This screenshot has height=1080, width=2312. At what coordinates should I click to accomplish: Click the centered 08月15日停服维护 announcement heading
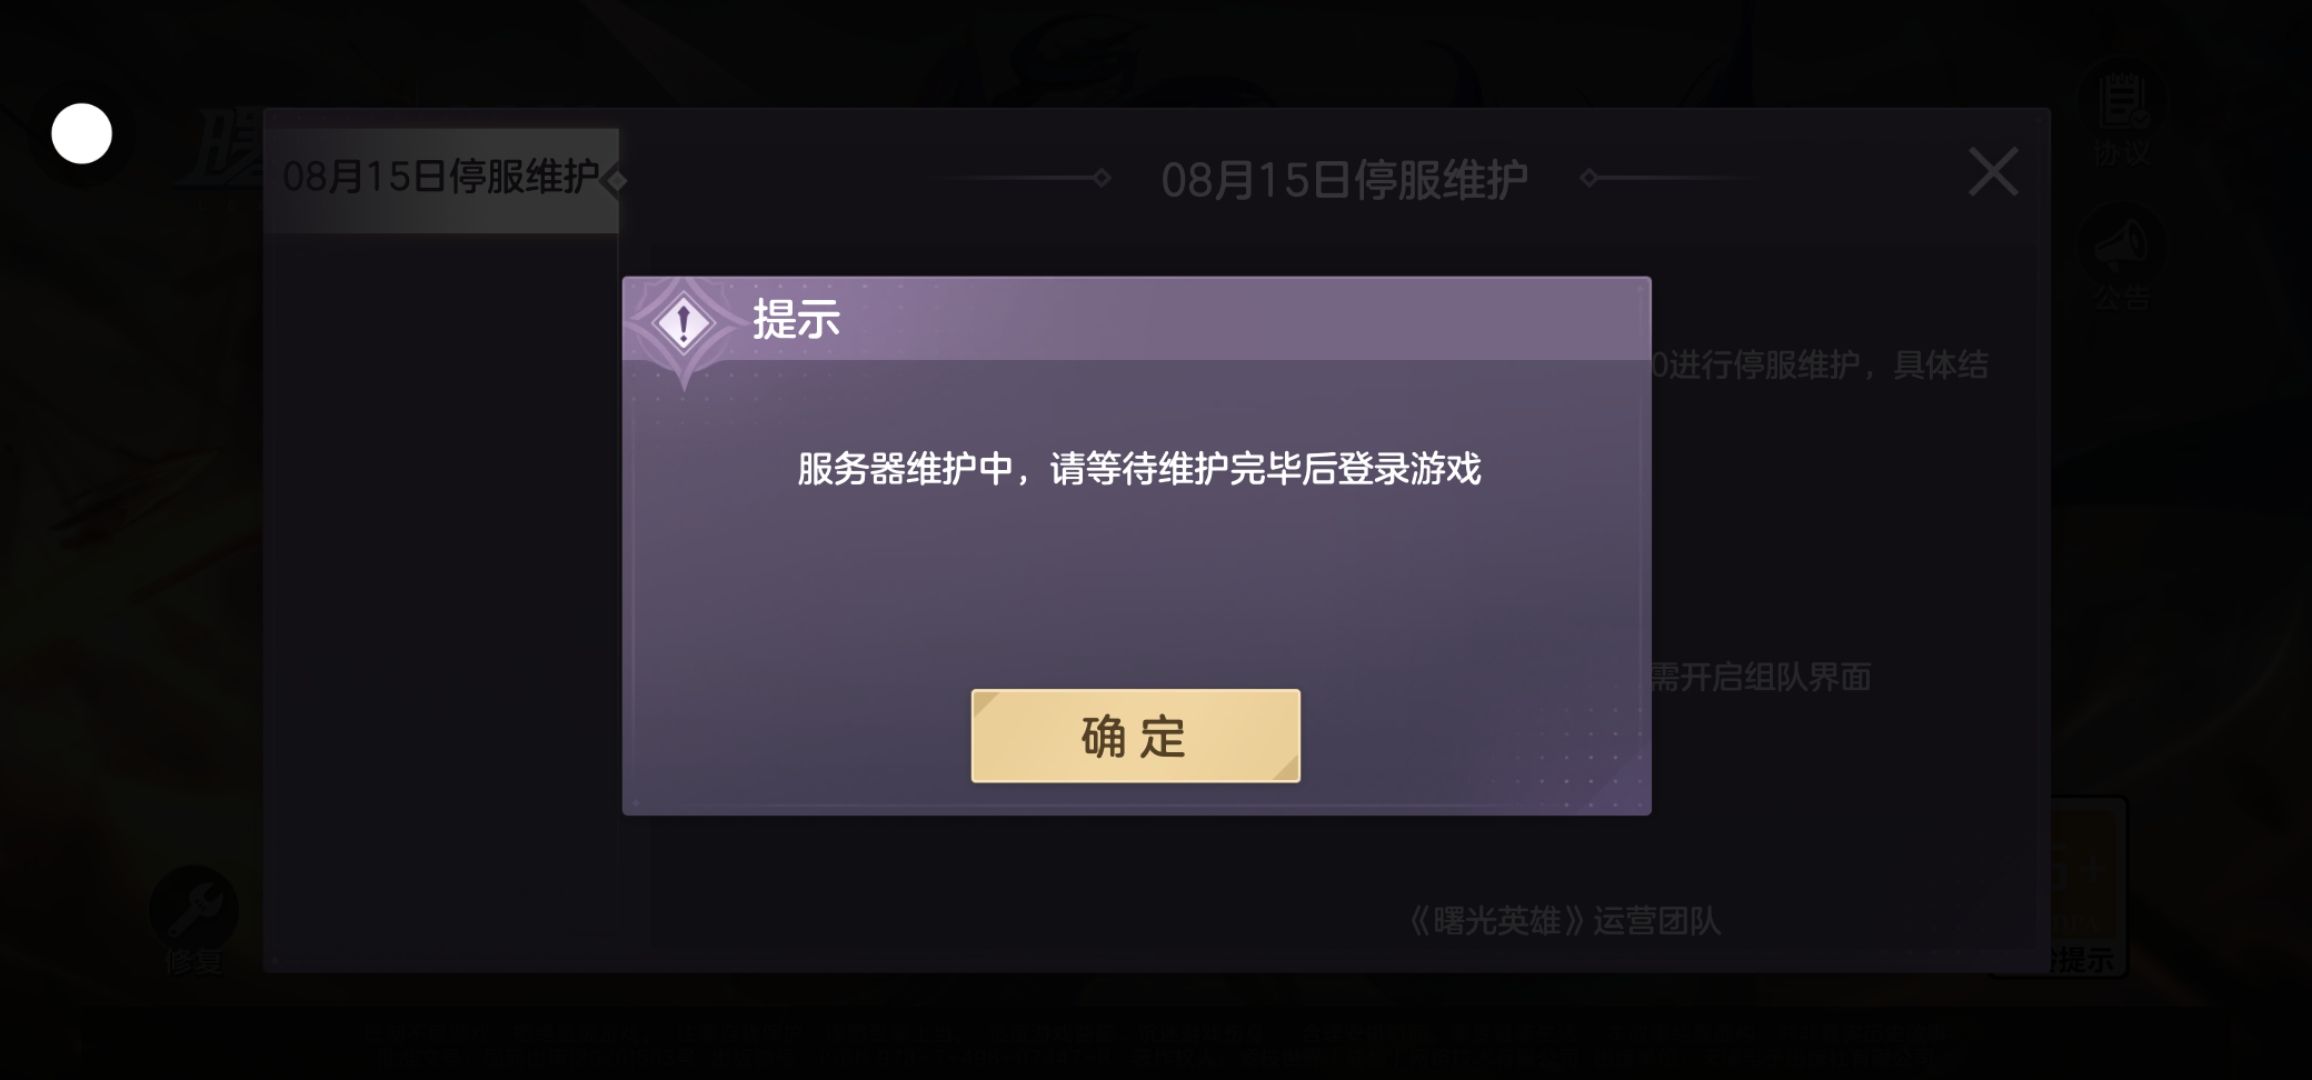(x=1344, y=180)
